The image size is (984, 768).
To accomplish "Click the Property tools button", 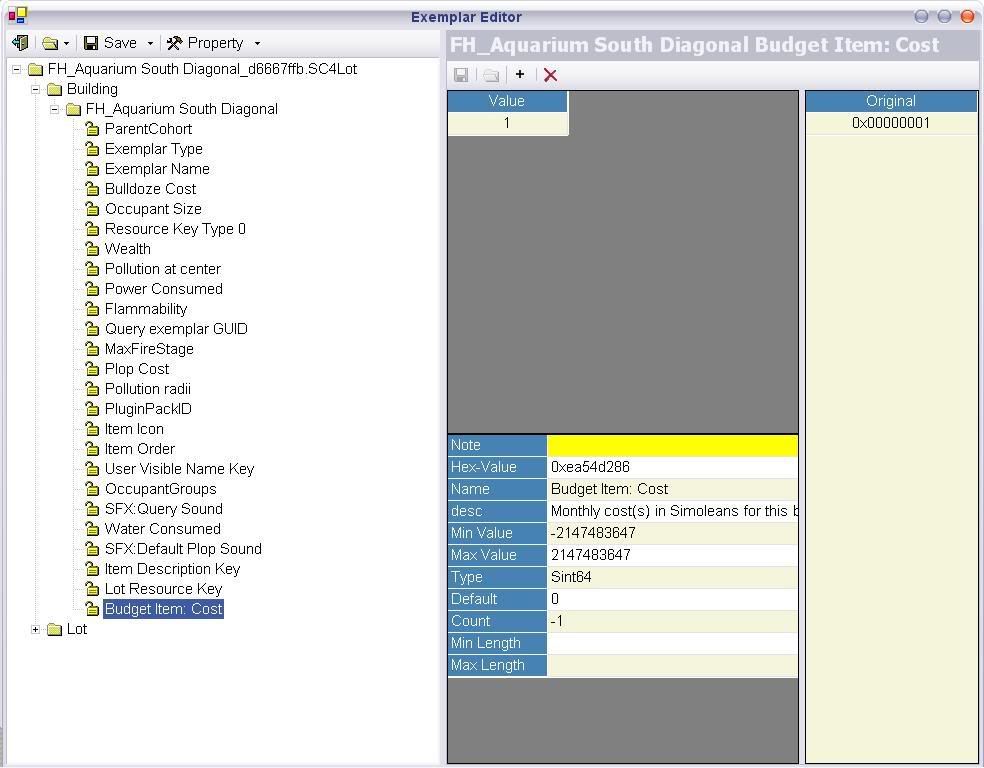I will click(205, 43).
